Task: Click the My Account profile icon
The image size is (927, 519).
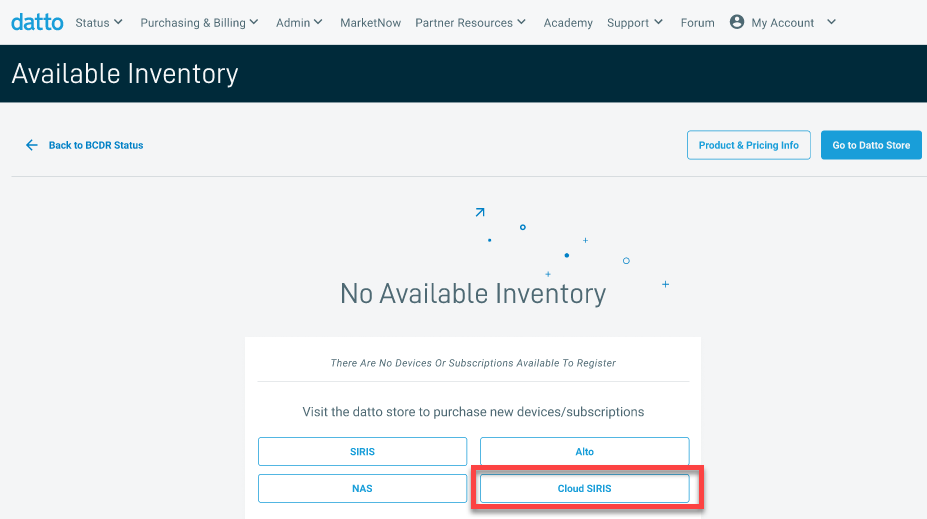Action: (737, 22)
